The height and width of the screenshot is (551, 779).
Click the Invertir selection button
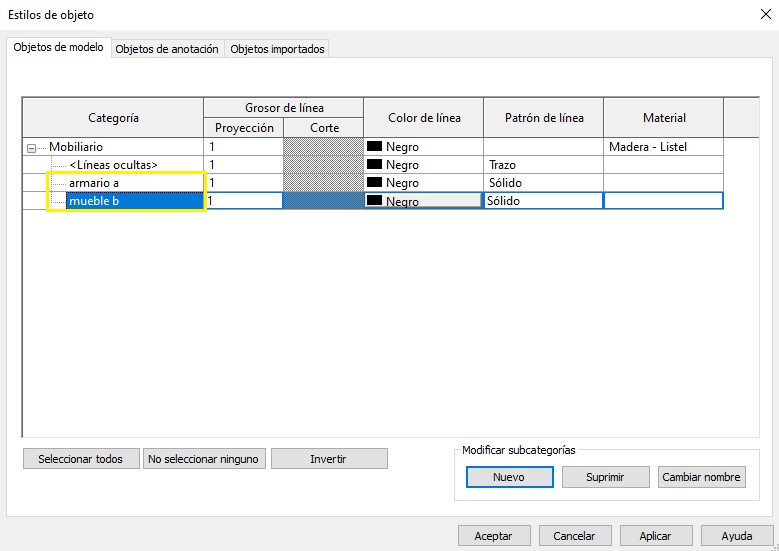pyautogui.click(x=329, y=459)
